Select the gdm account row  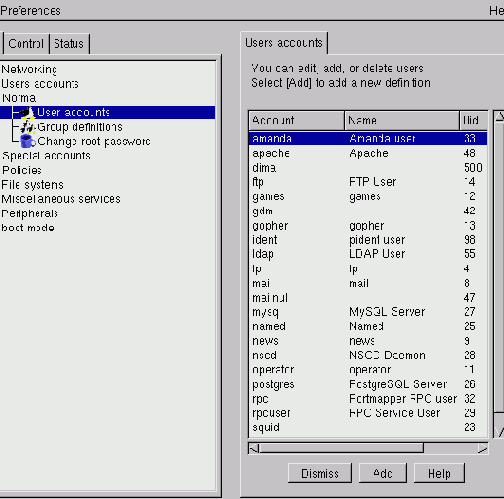[368, 211]
